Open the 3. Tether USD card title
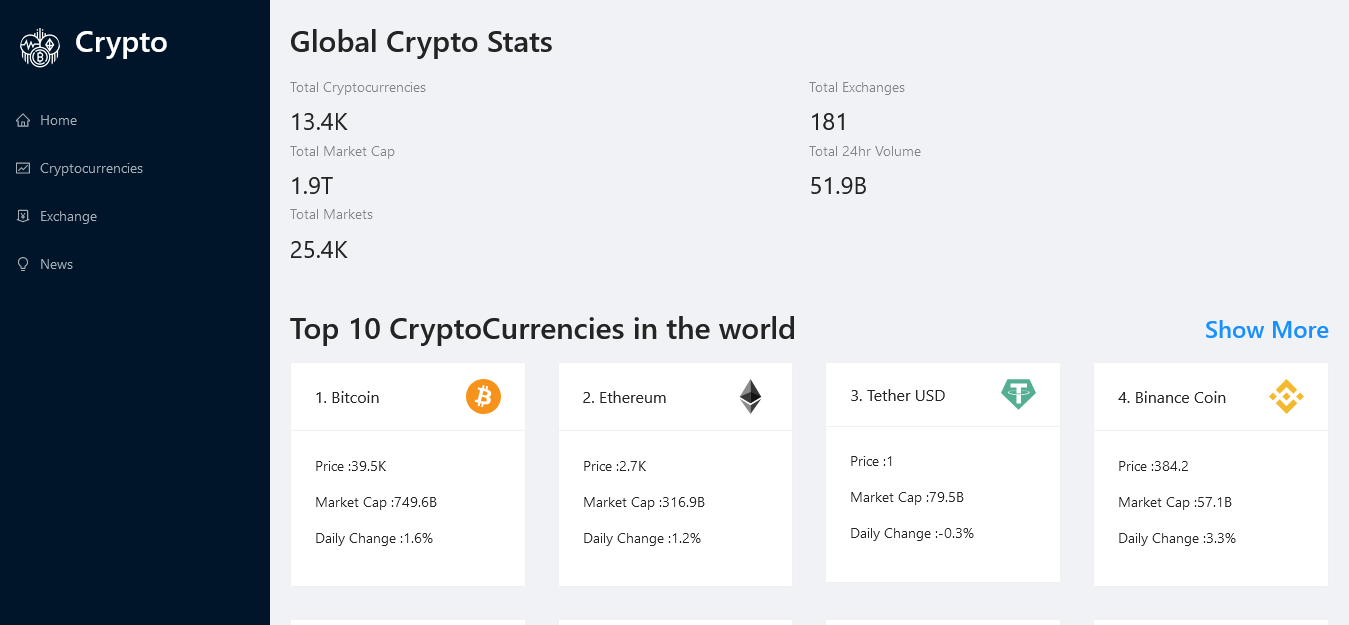The width and height of the screenshot is (1349, 625). [898, 395]
